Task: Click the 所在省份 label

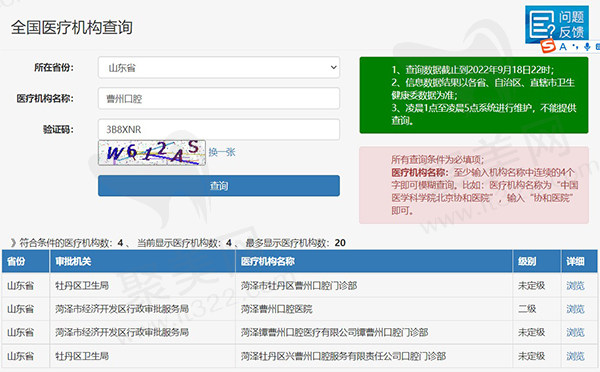Action: (54, 68)
